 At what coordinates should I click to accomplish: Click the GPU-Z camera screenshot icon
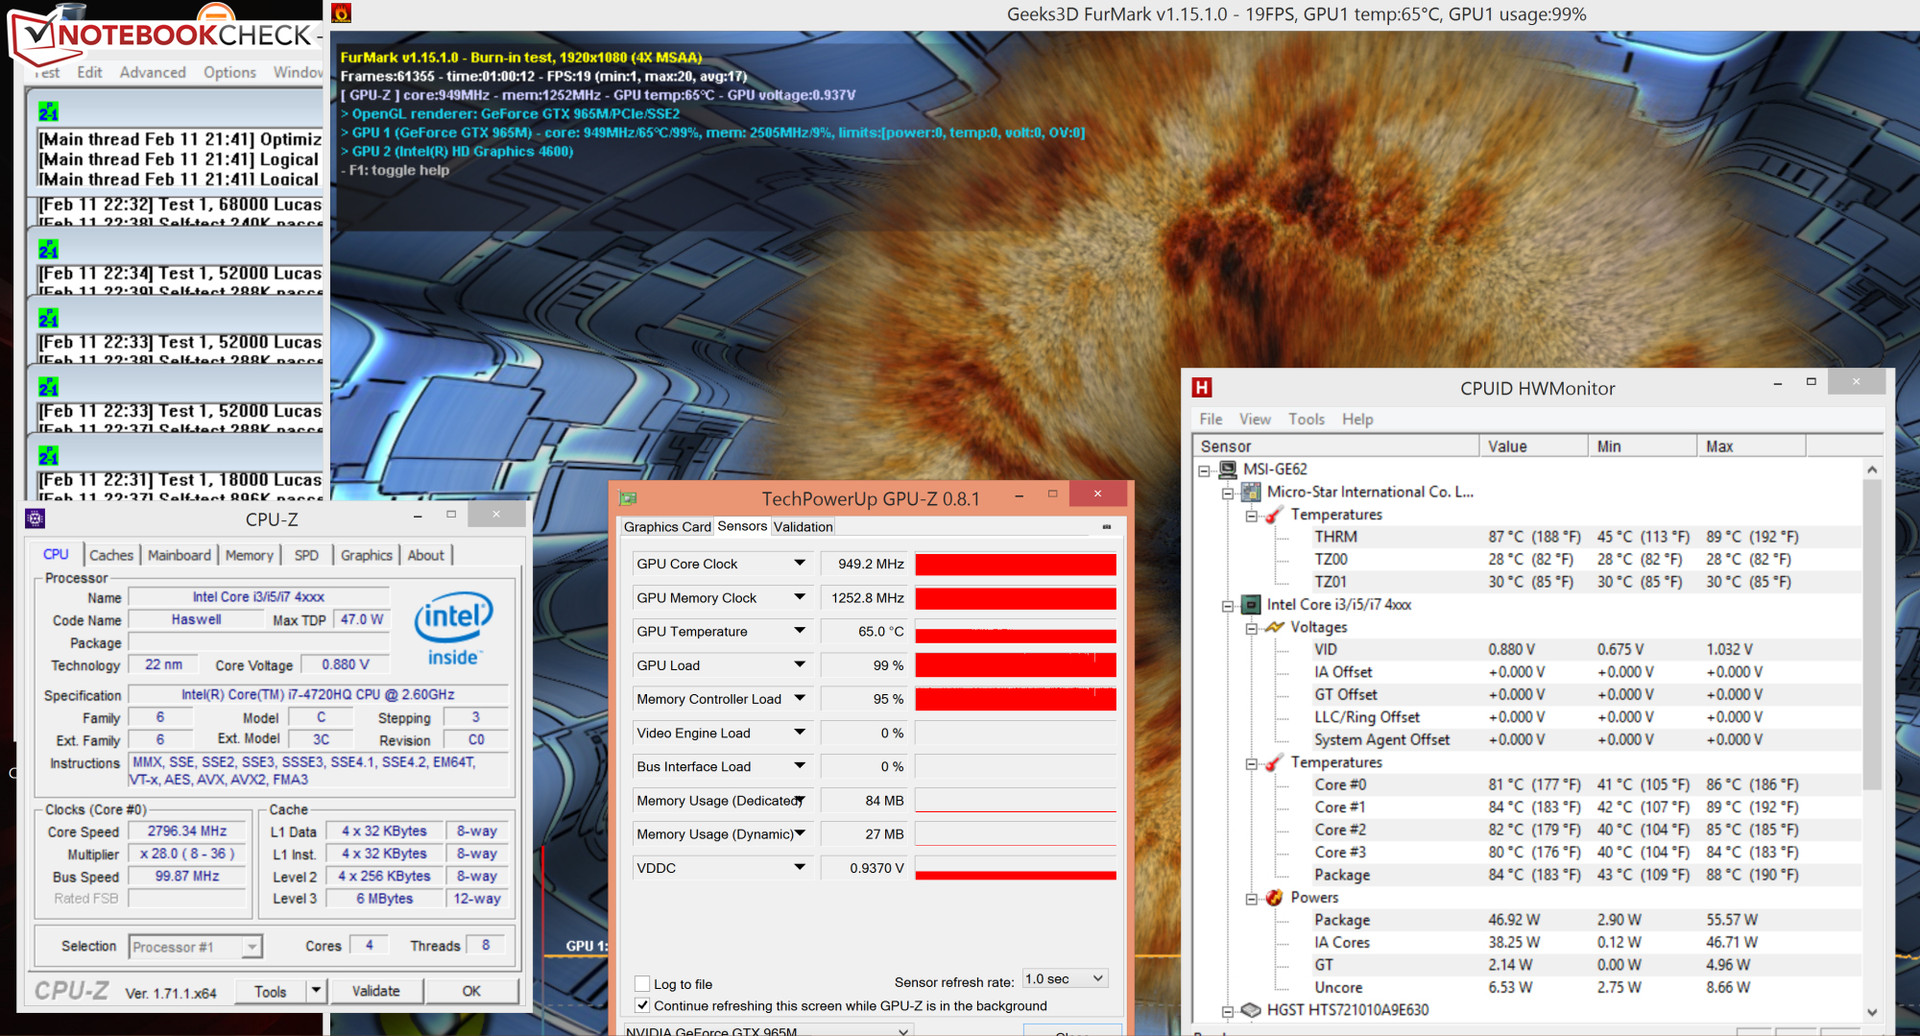1106,527
